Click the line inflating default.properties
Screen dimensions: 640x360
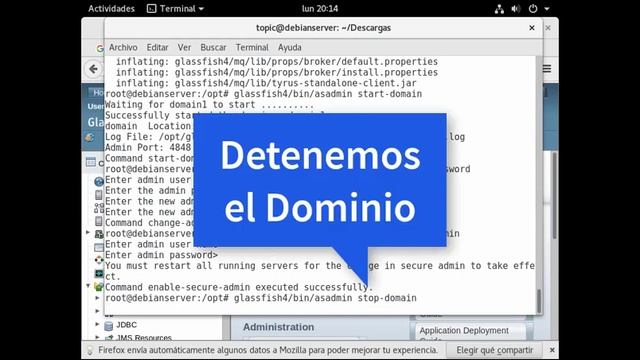277,62
